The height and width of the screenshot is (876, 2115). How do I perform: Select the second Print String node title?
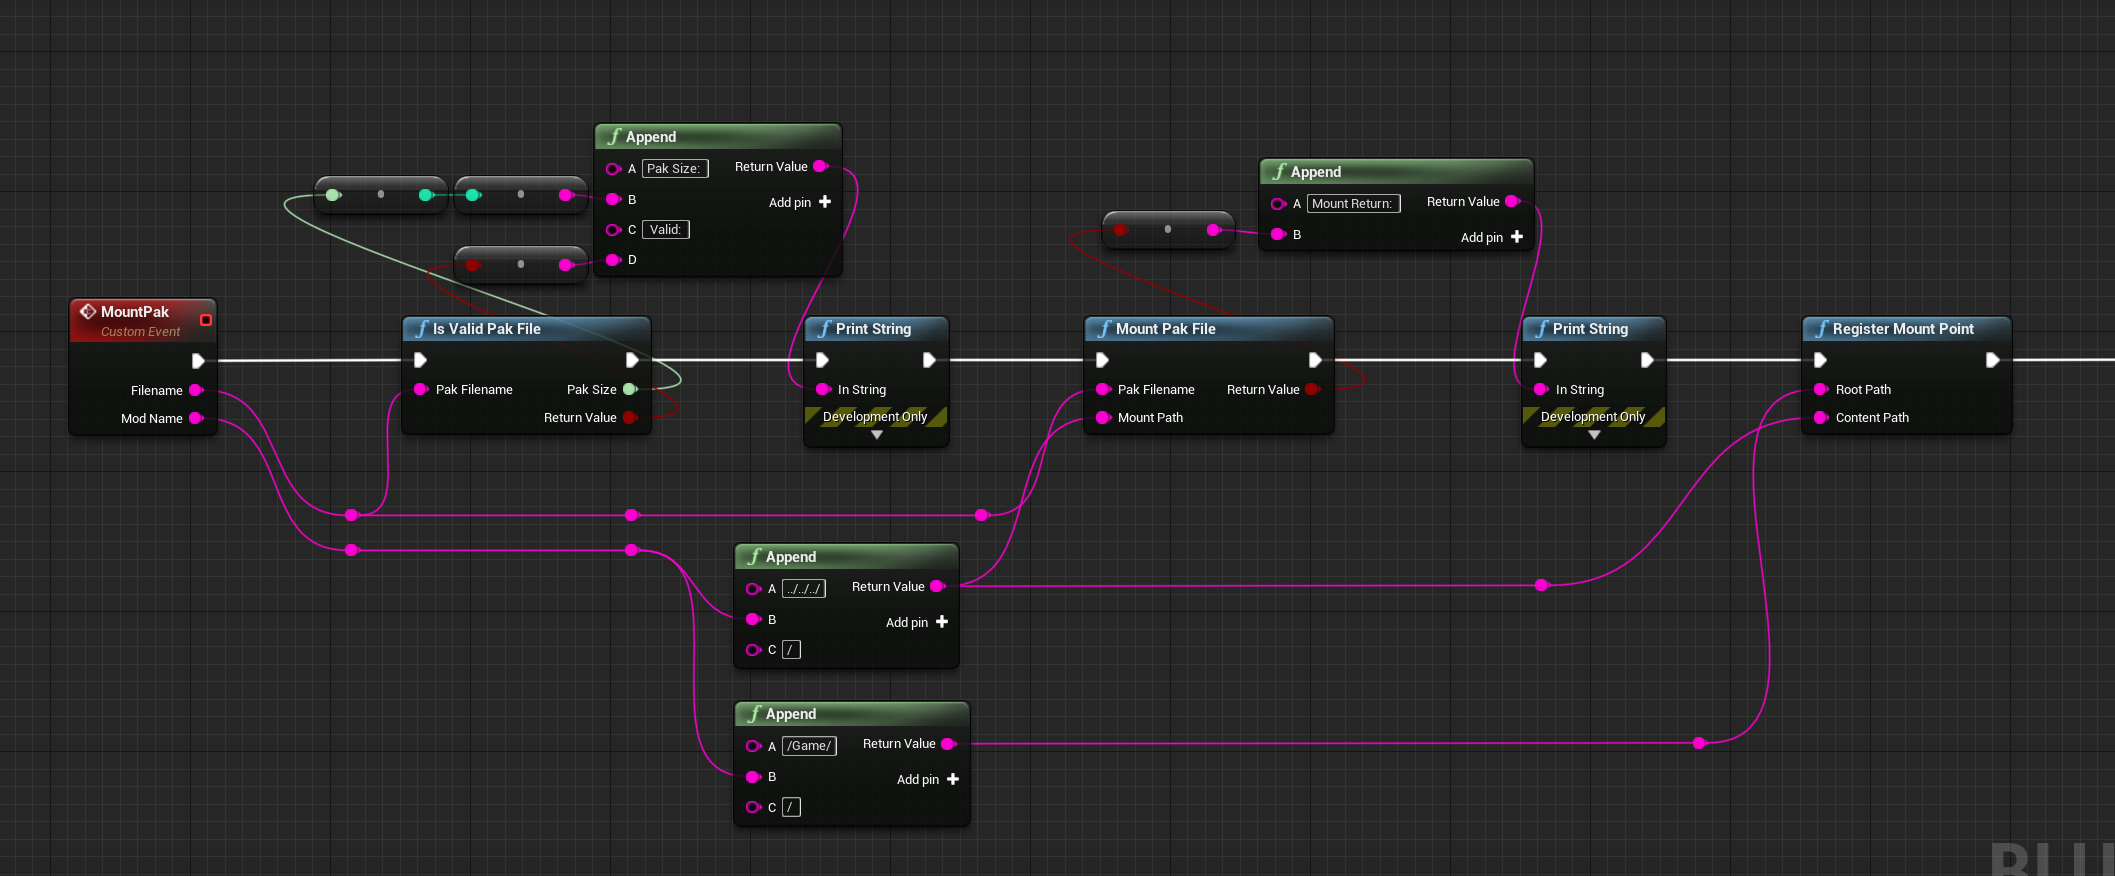pos(1590,329)
